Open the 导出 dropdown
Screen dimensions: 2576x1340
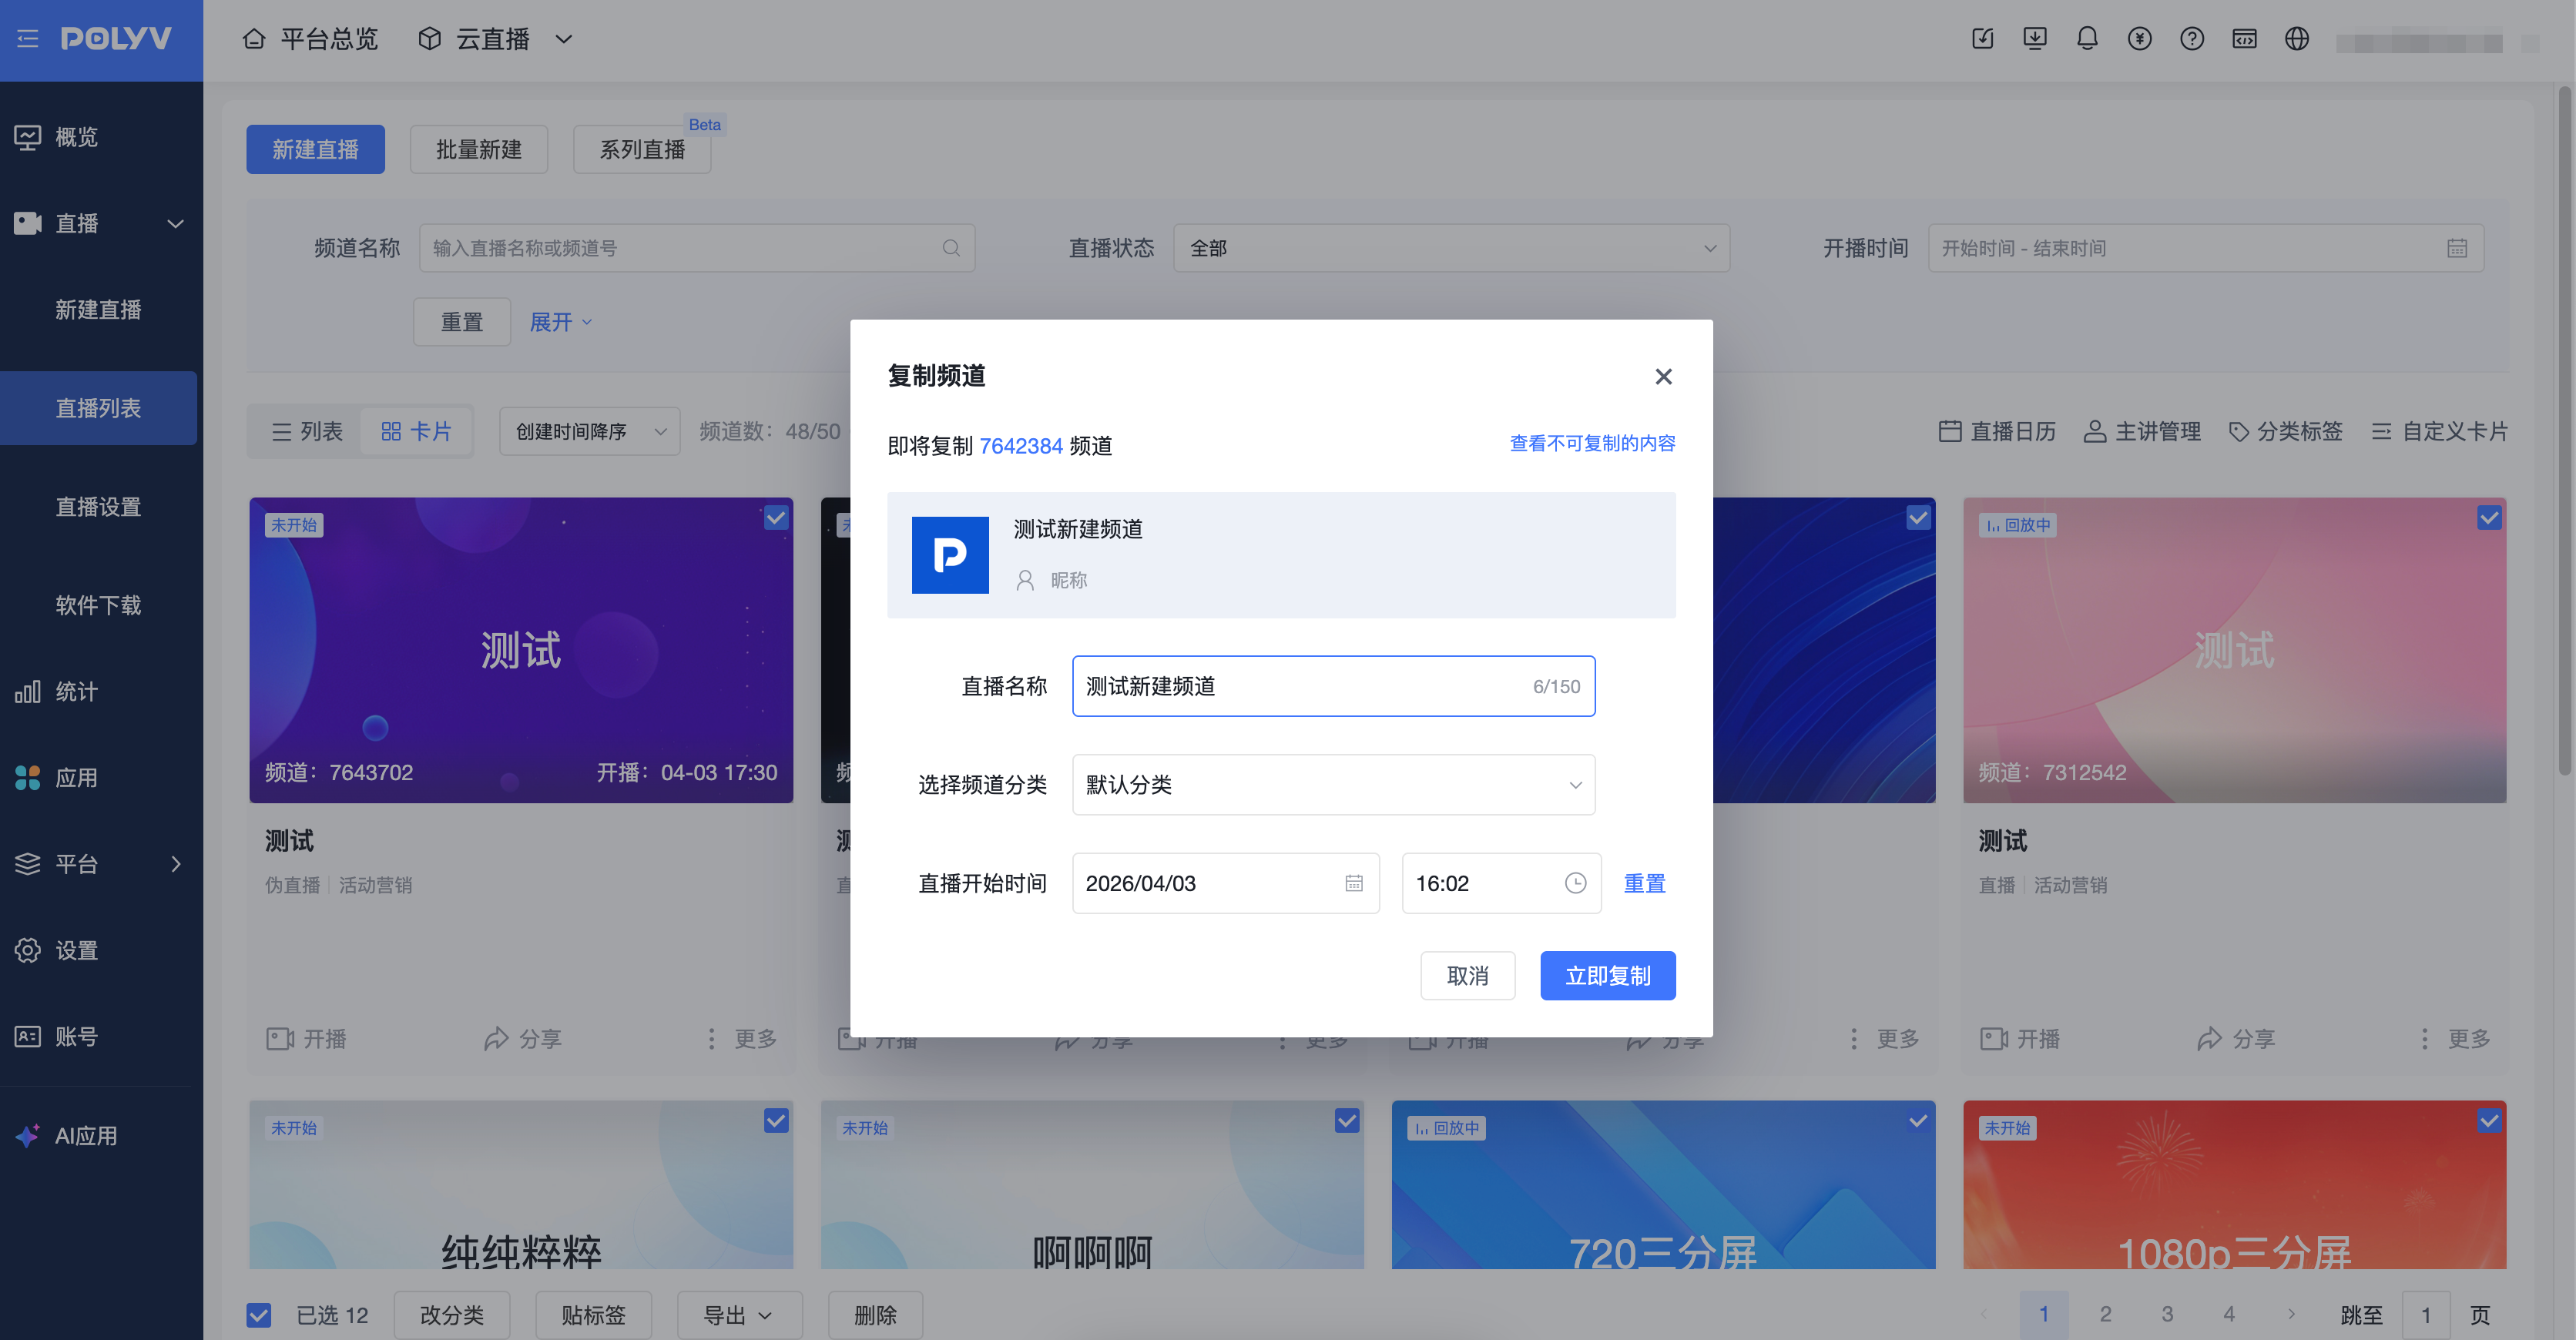tap(739, 1315)
